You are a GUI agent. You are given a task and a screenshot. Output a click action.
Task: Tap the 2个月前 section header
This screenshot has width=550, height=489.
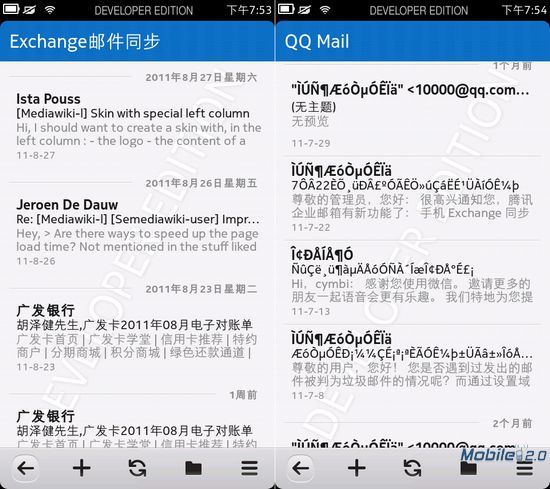(512, 423)
